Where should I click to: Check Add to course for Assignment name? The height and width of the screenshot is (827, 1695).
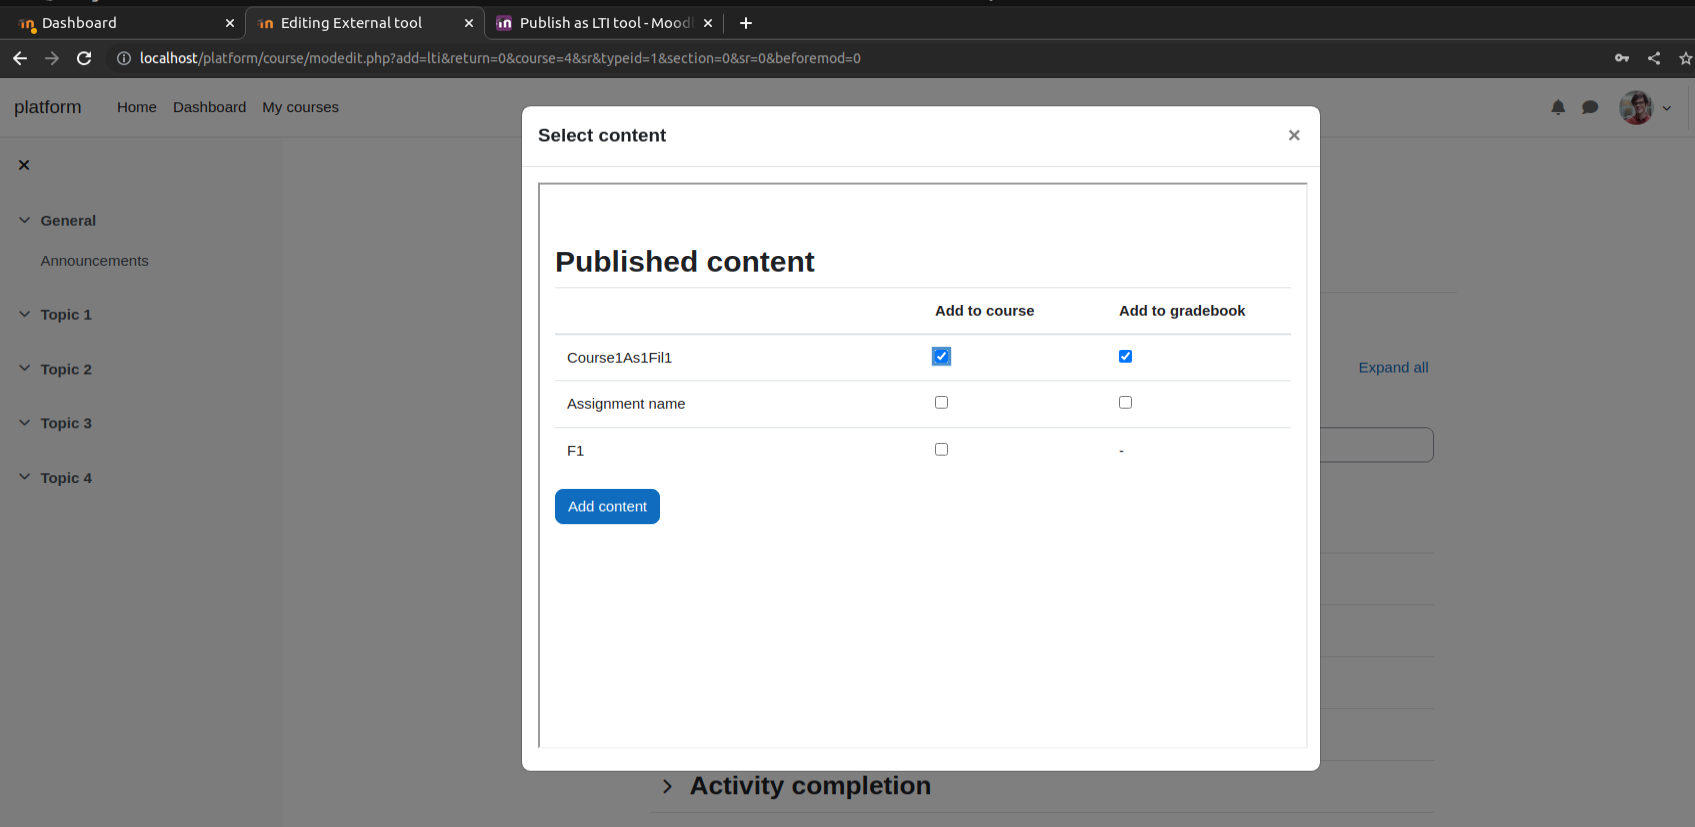(x=941, y=402)
